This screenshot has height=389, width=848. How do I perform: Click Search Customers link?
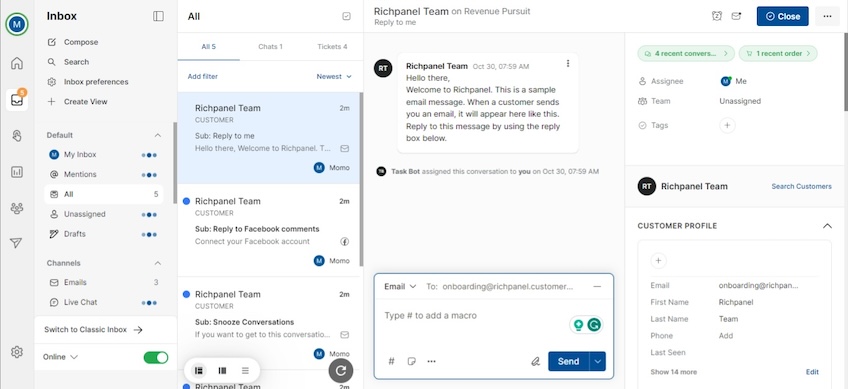tap(801, 186)
